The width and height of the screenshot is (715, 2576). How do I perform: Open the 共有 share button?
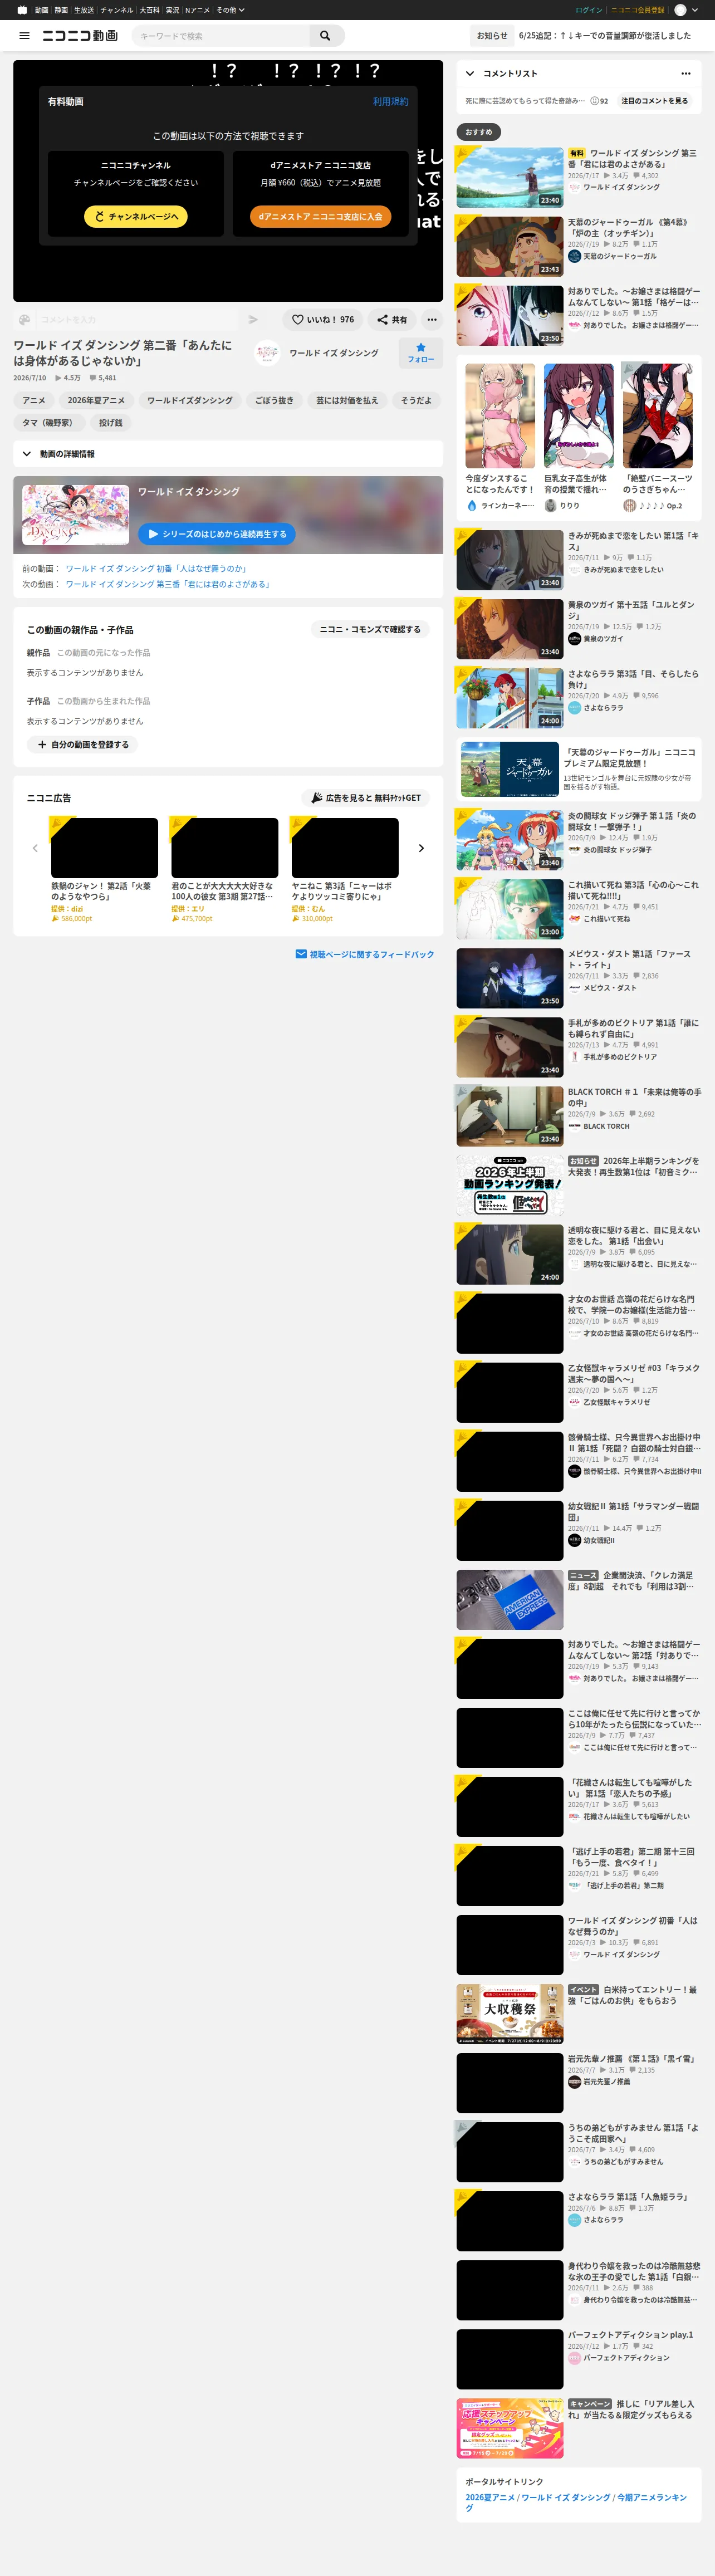tap(392, 320)
